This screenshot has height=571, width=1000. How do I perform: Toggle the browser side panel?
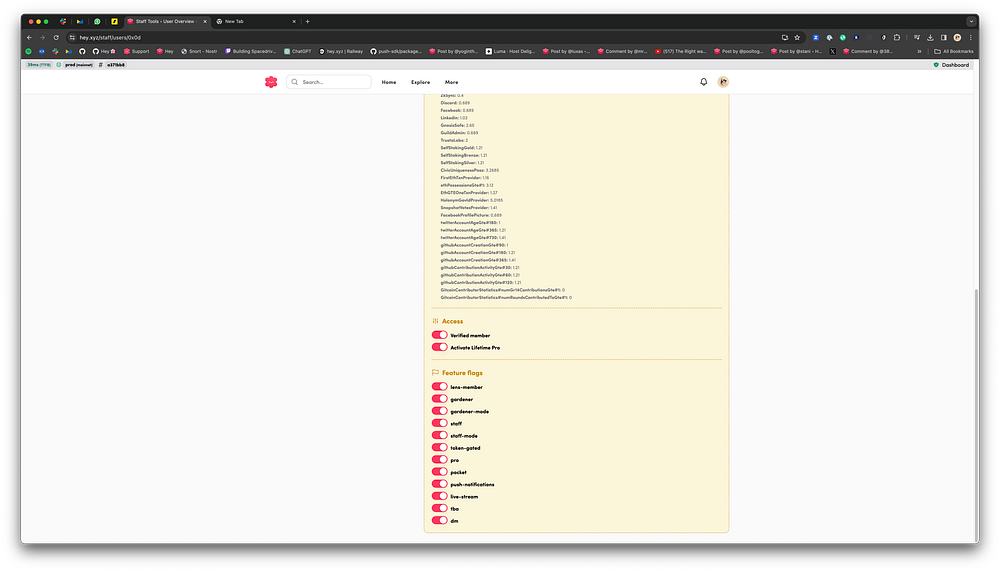[x=944, y=38]
